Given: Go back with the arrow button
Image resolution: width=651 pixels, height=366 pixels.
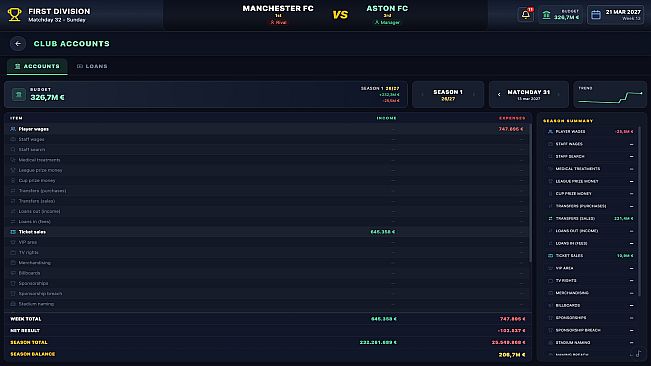Looking at the screenshot, I should click(x=18, y=44).
